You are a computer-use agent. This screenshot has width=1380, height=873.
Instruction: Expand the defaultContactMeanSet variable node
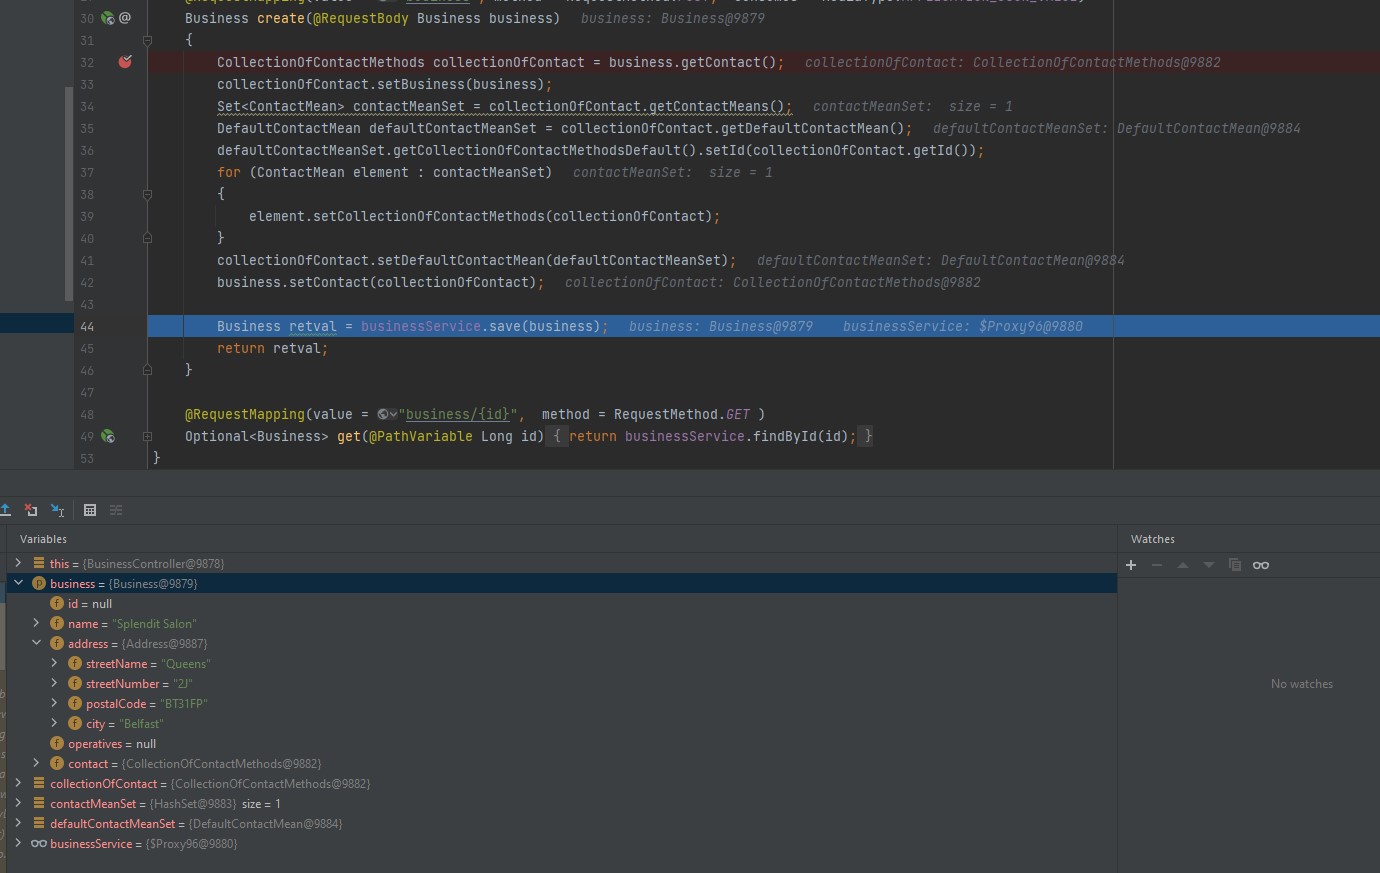point(18,824)
